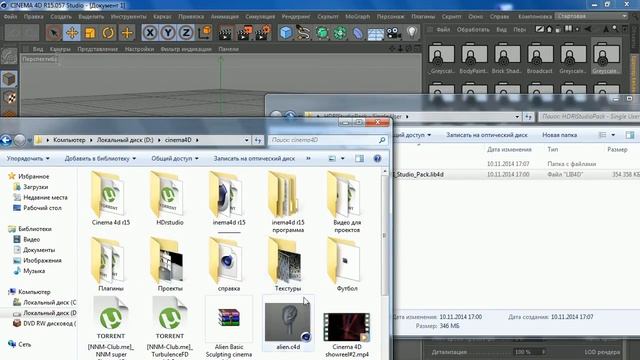Toggle the Z axis lock
Image resolution: width=640 pixels, height=360 pixels.
(x=186, y=33)
